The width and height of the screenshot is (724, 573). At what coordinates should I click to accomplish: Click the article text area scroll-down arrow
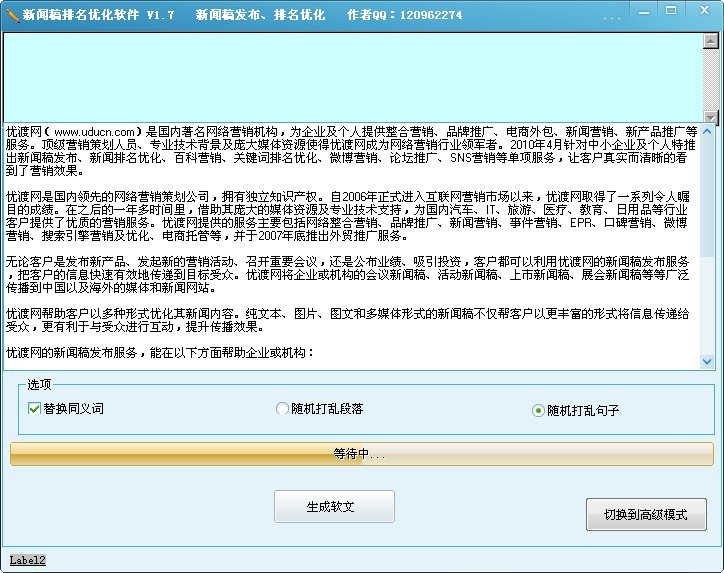click(706, 361)
